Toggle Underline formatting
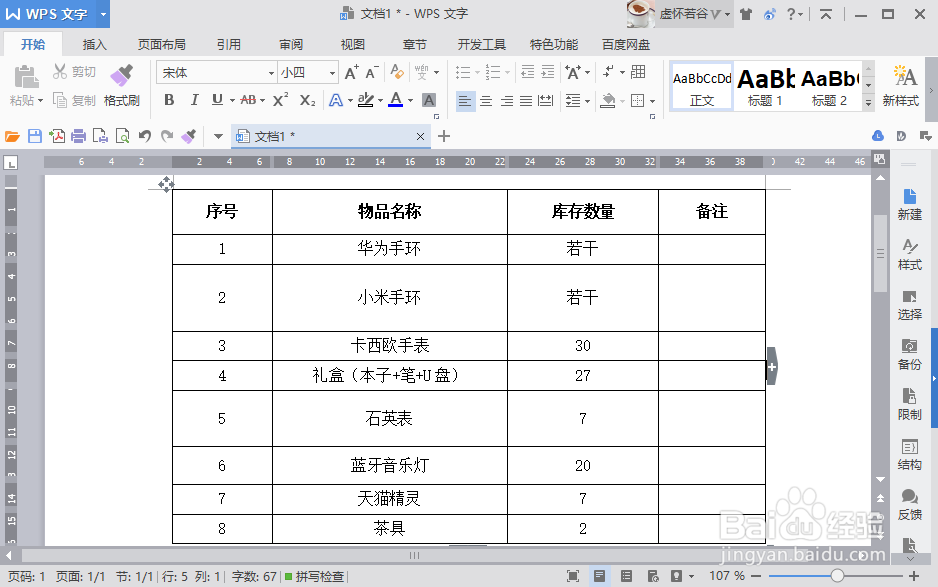Screen dimensions: 938x587 [217, 100]
